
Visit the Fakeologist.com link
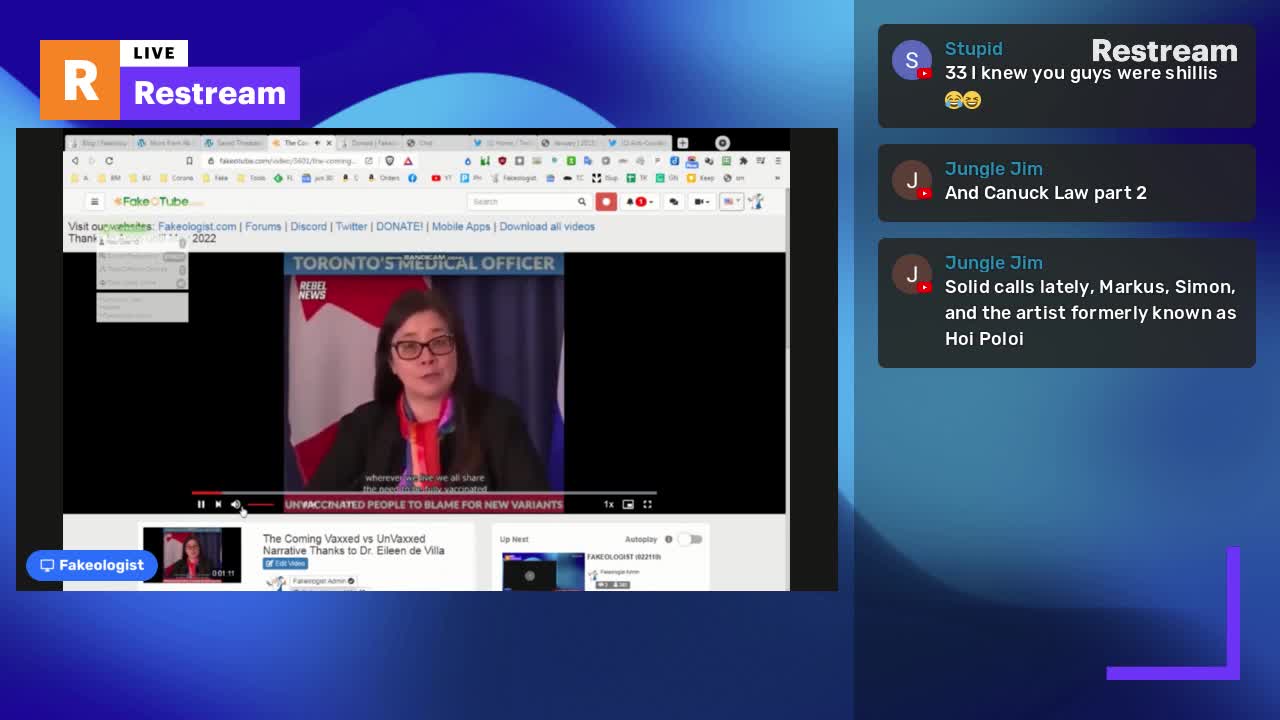pos(197,226)
